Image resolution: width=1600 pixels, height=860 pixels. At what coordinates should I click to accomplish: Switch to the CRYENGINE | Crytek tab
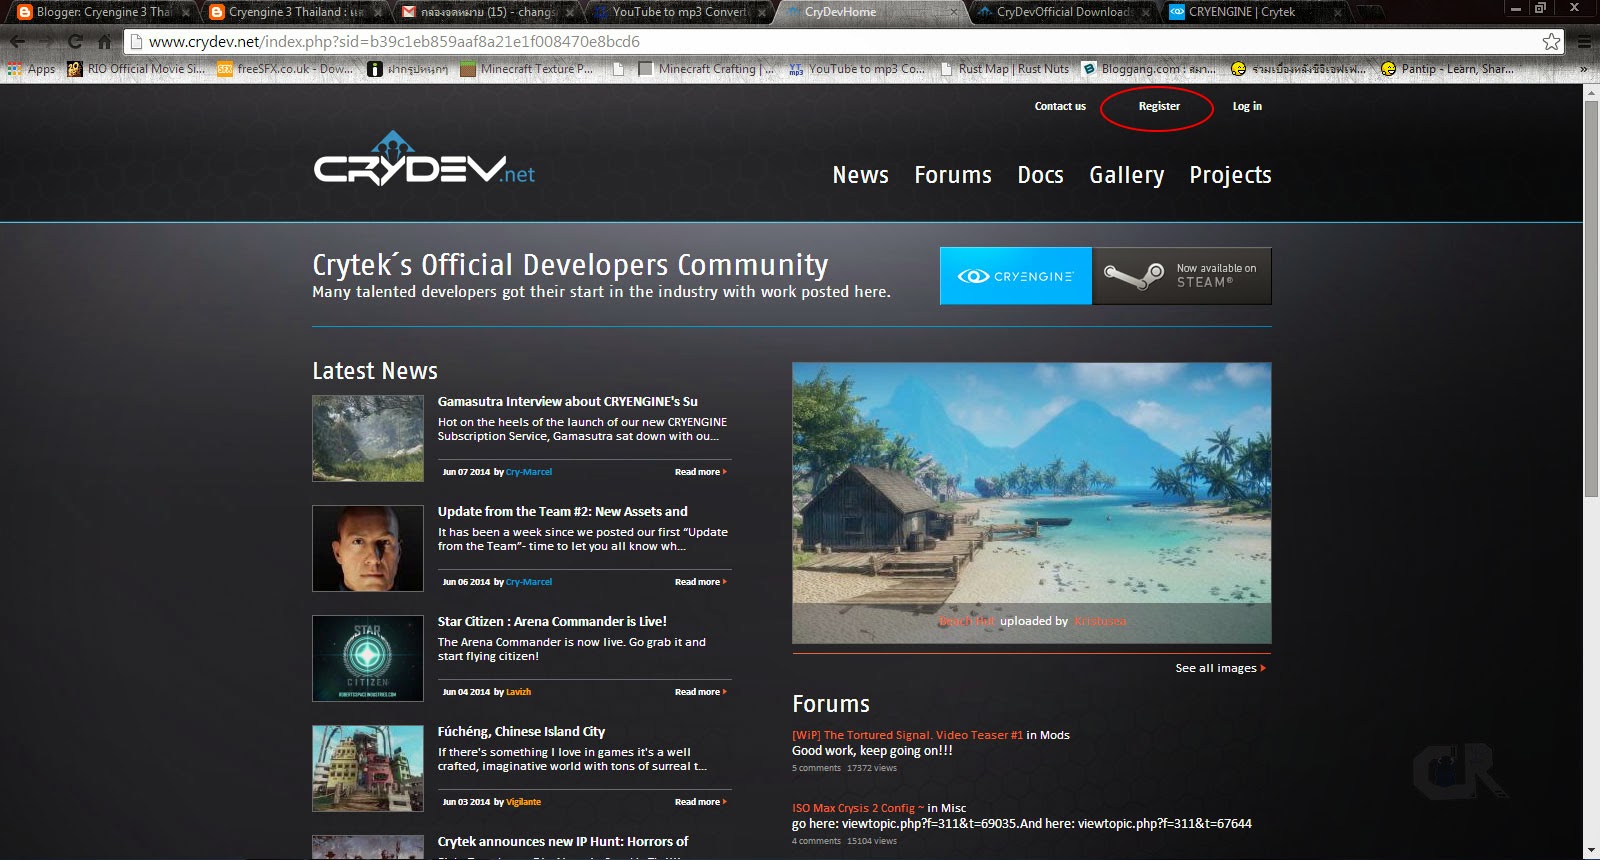click(x=1250, y=12)
